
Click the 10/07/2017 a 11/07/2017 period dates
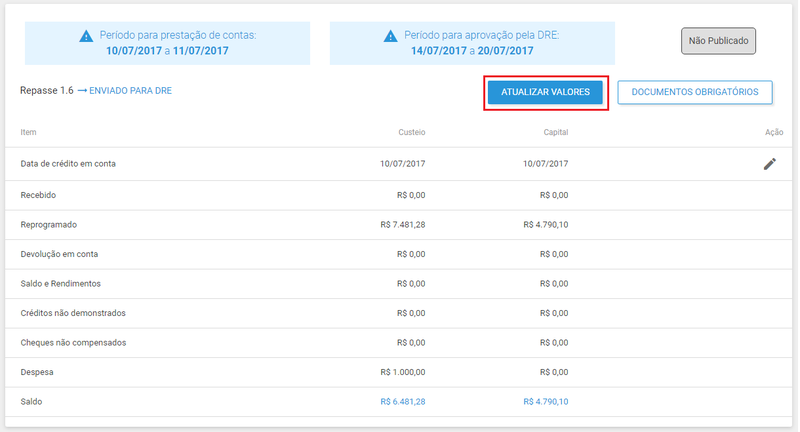pyautogui.click(x=167, y=51)
